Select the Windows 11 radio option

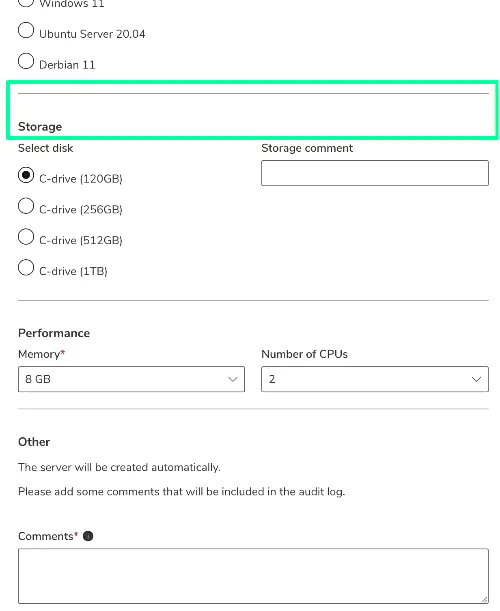[26, 2]
